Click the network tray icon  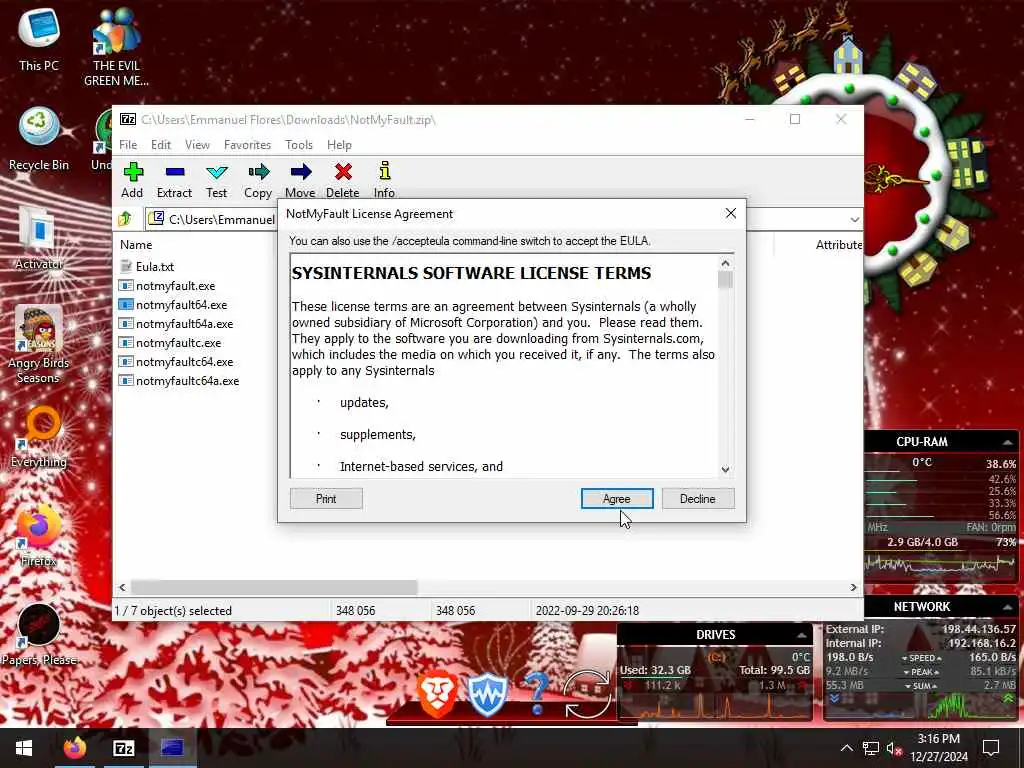870,748
